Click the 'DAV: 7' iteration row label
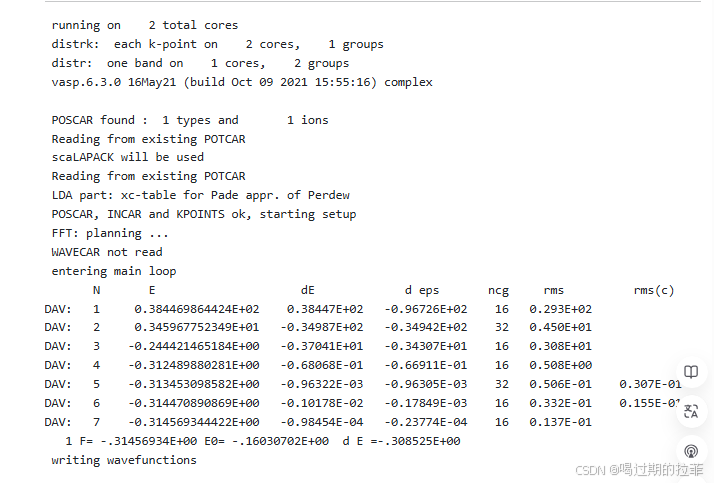Image resolution: width=714 pixels, height=483 pixels. point(72,422)
